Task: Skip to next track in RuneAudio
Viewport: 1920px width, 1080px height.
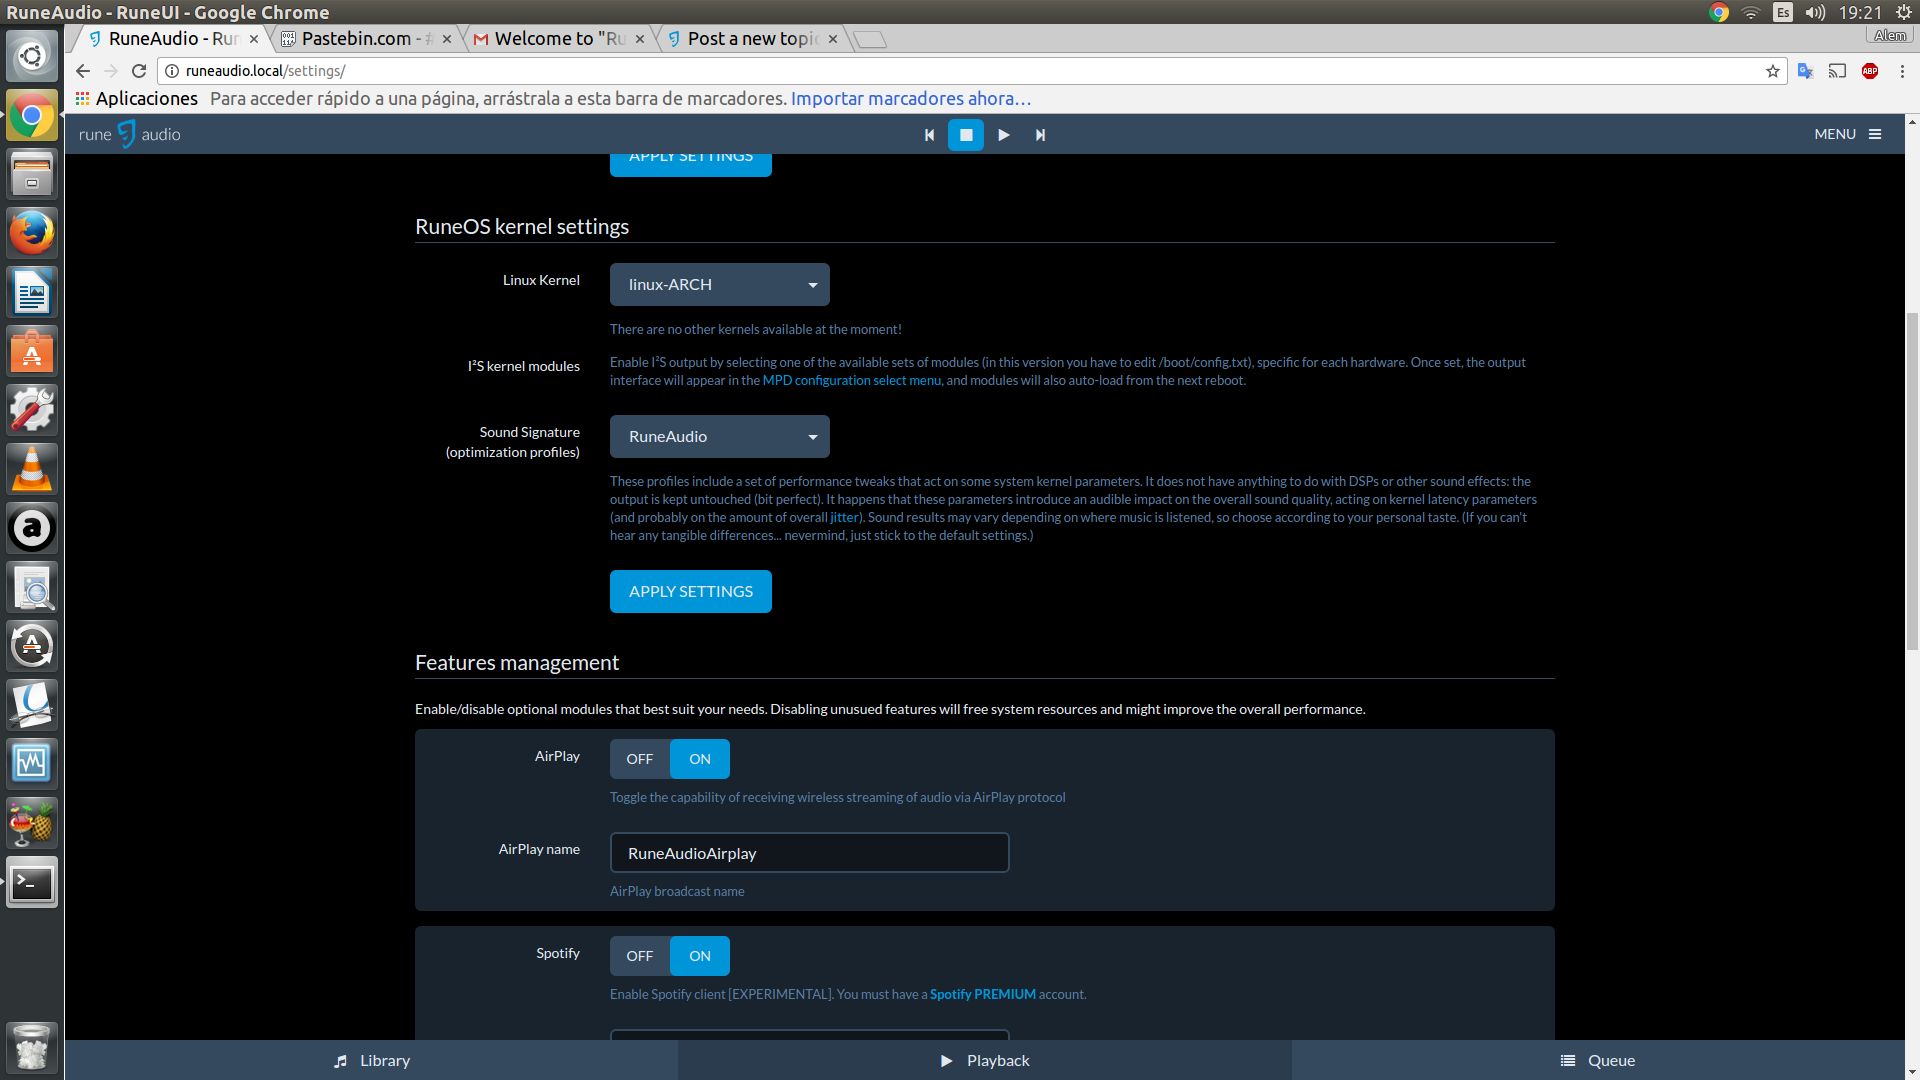Action: click(x=1040, y=135)
